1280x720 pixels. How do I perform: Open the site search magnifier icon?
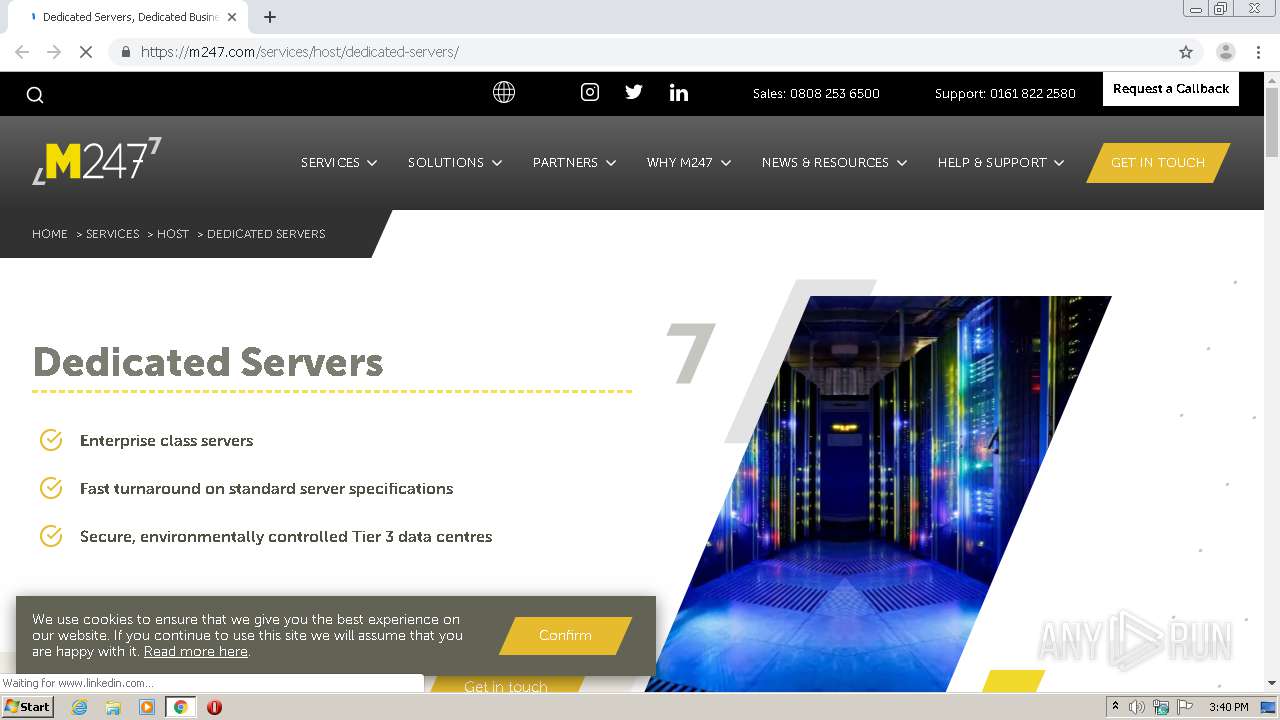(35, 95)
